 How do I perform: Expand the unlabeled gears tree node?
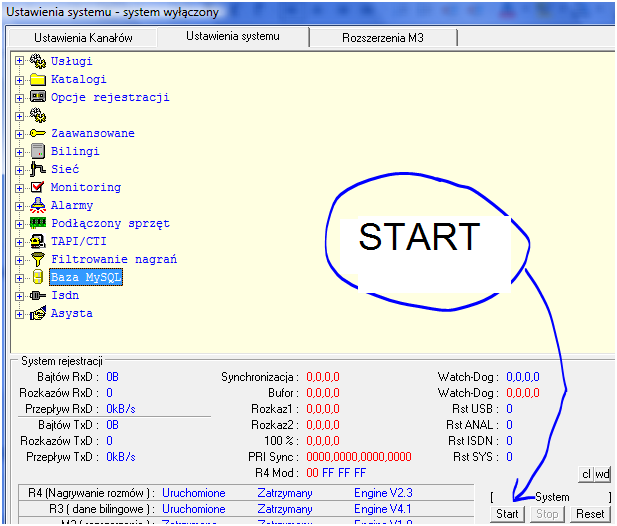point(19,116)
